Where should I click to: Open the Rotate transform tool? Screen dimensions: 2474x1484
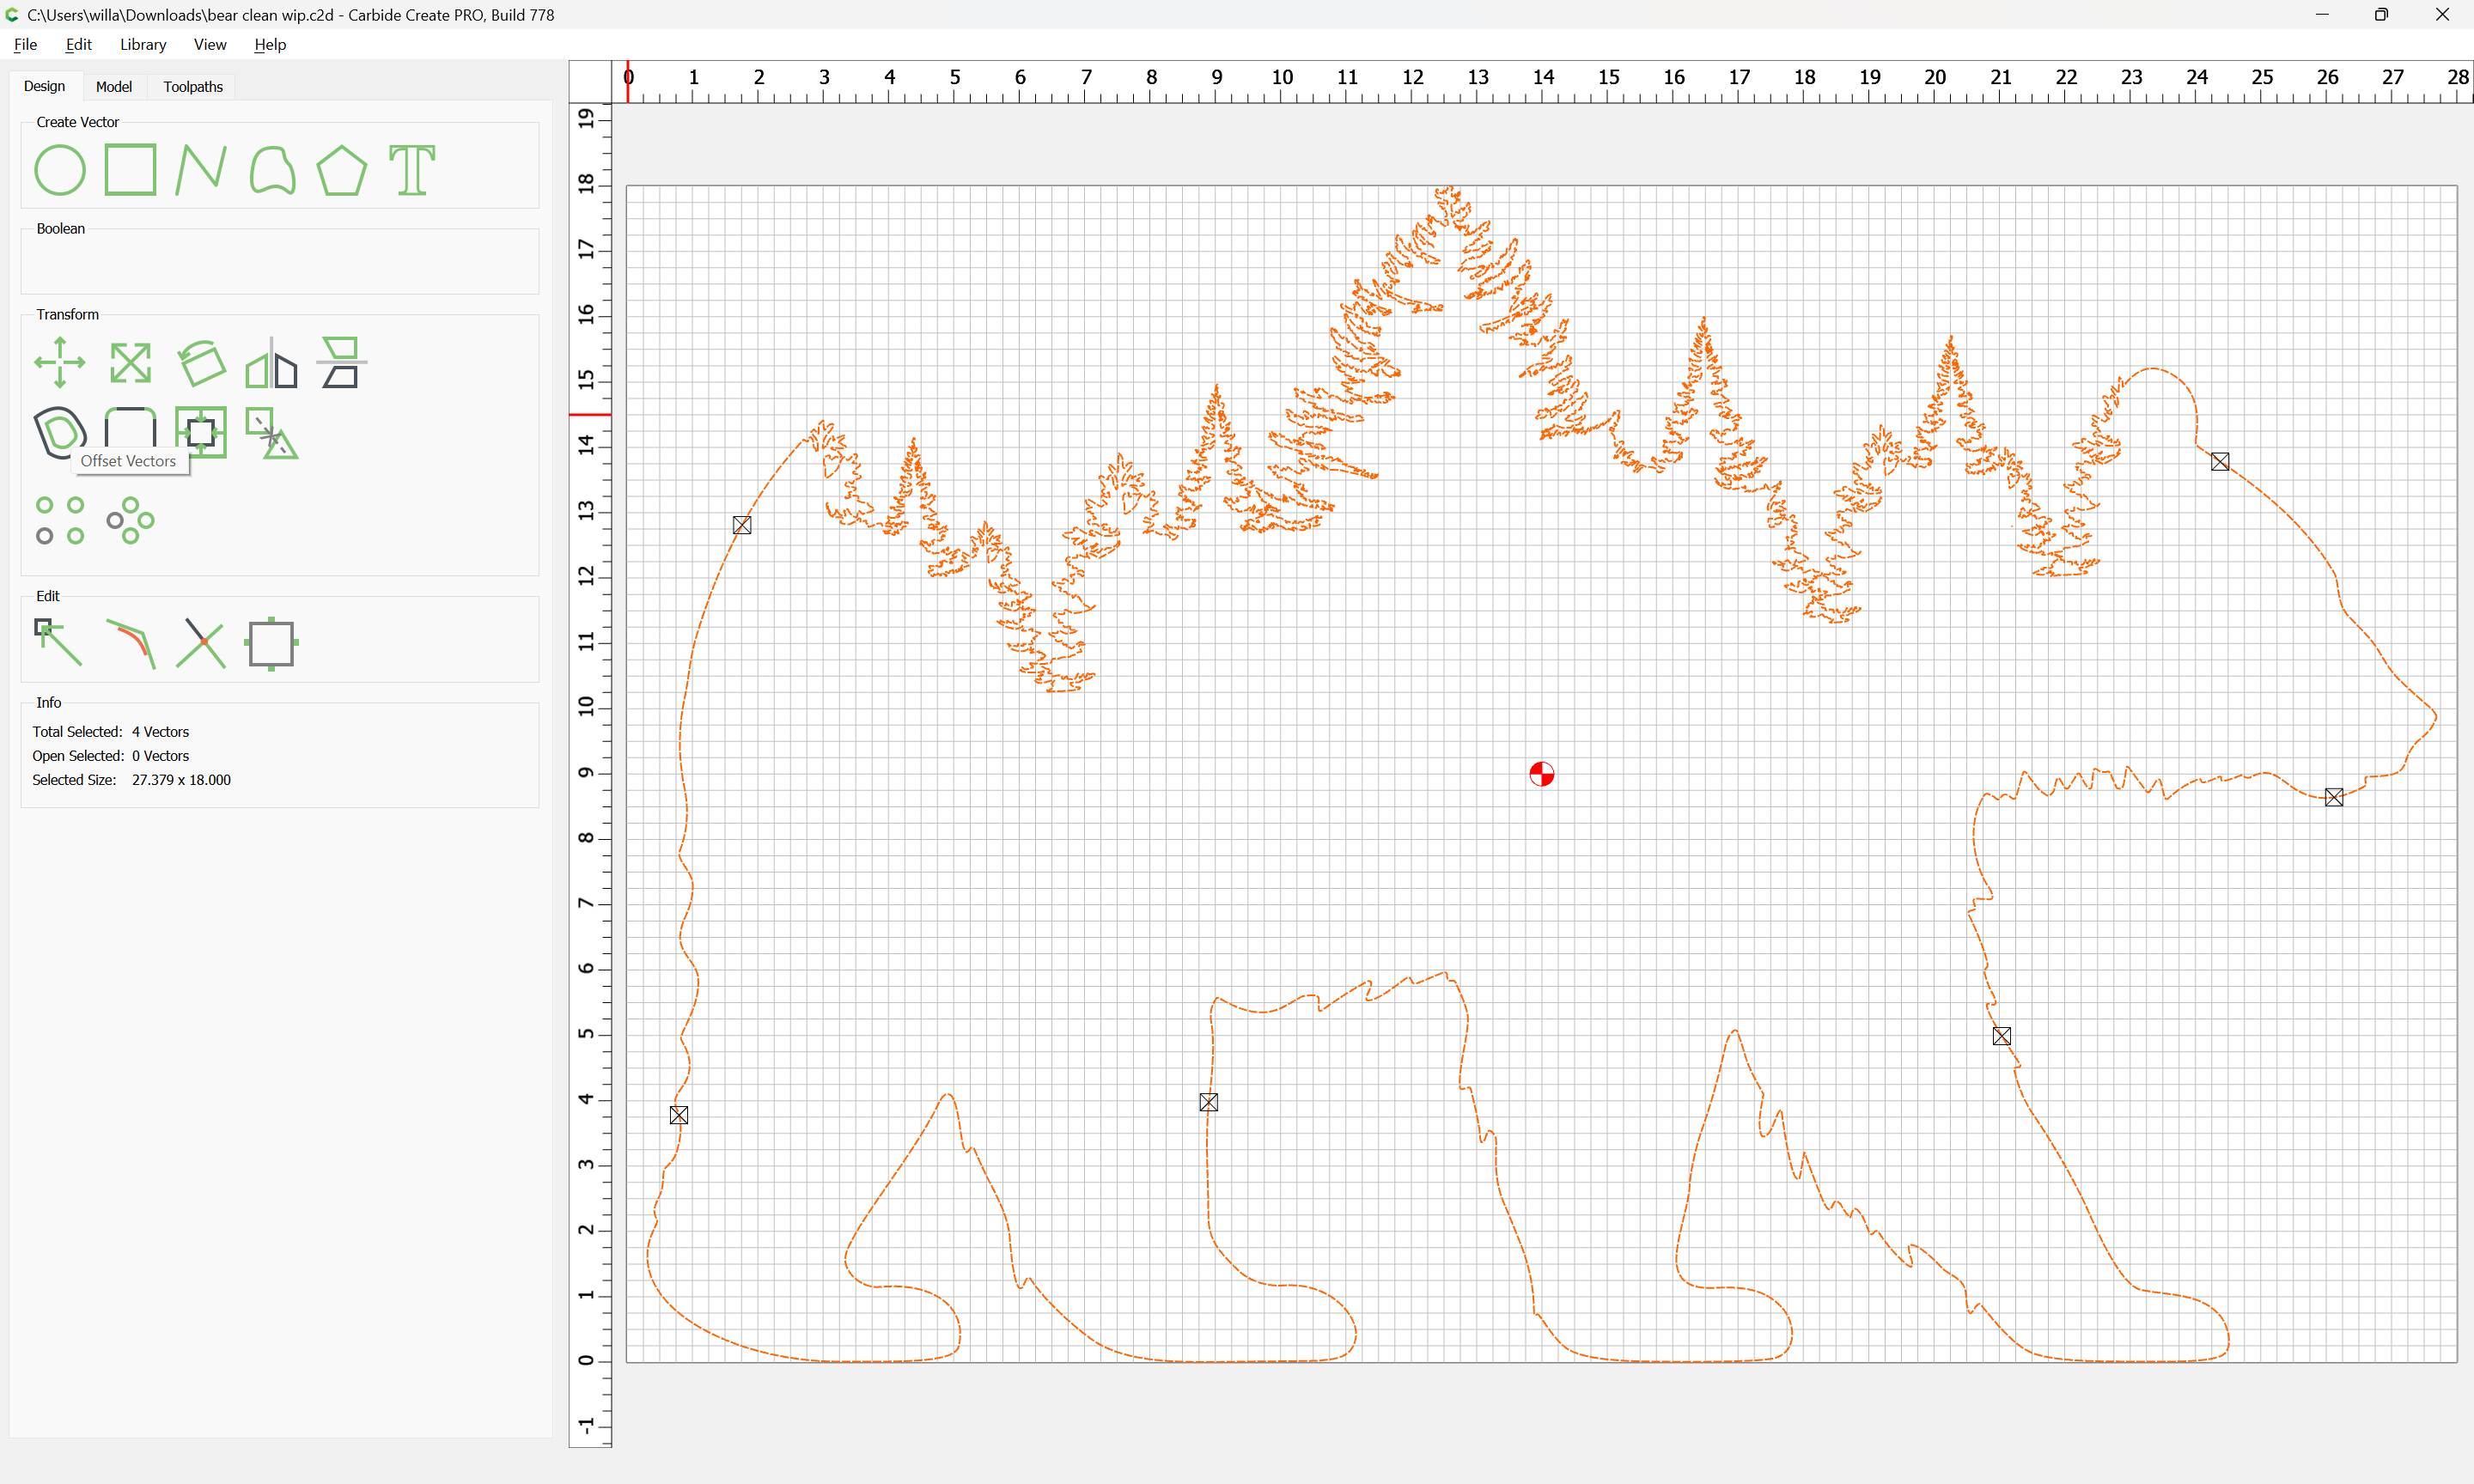coord(201,362)
